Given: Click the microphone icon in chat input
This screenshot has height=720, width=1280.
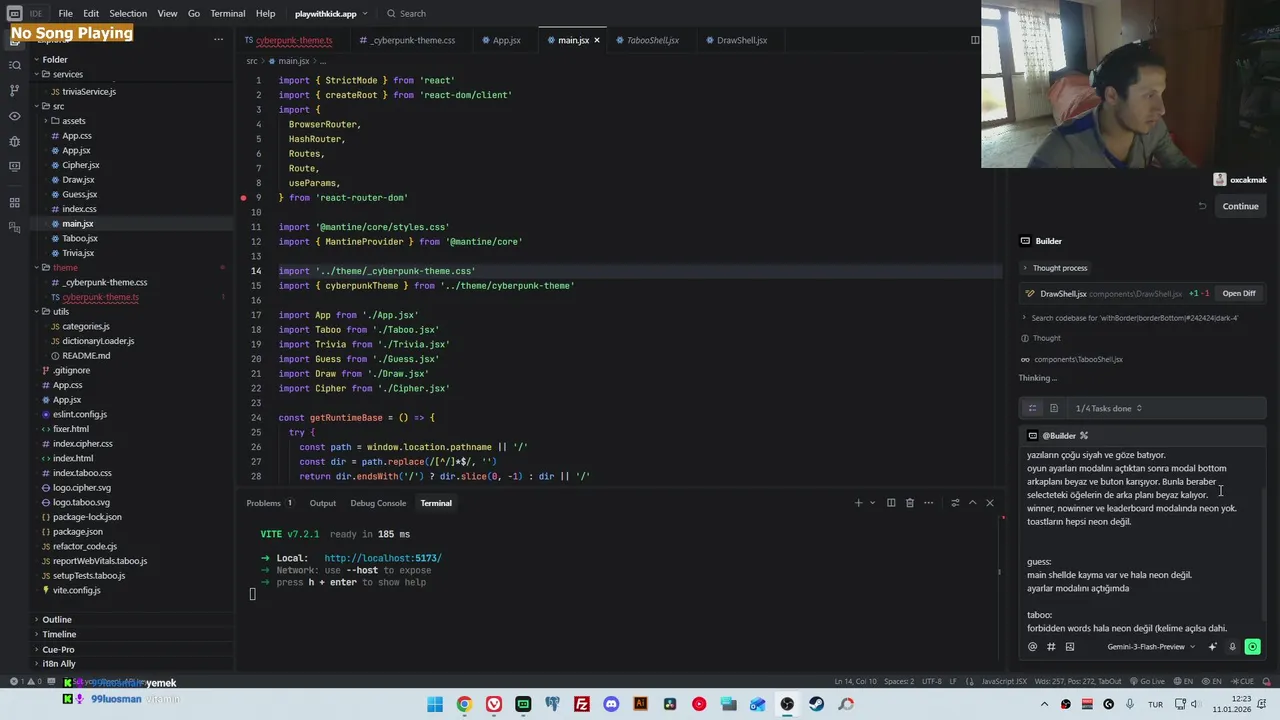Looking at the screenshot, I should 1232,647.
